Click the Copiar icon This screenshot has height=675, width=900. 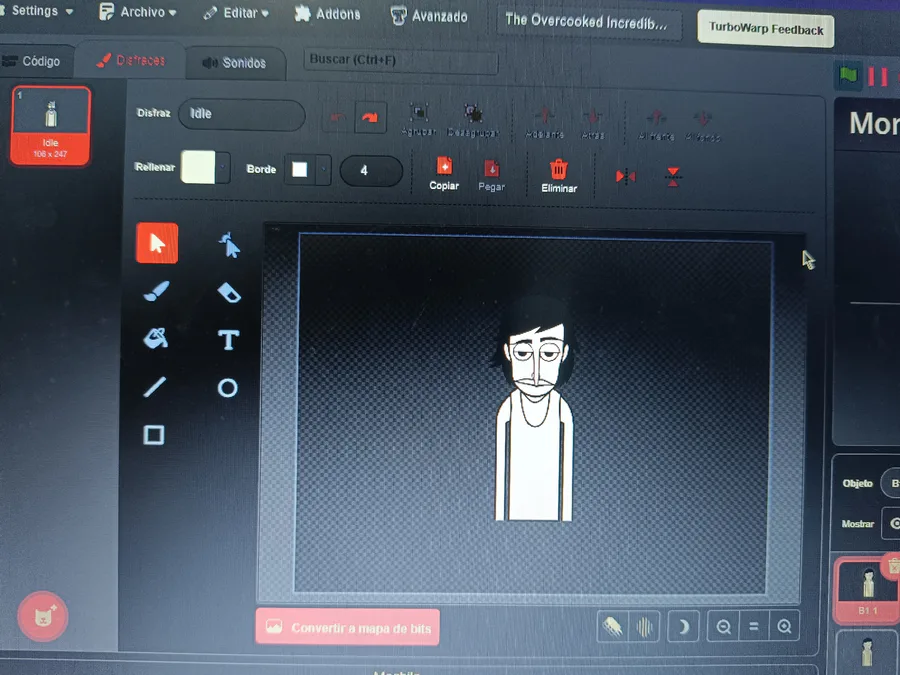tap(444, 166)
